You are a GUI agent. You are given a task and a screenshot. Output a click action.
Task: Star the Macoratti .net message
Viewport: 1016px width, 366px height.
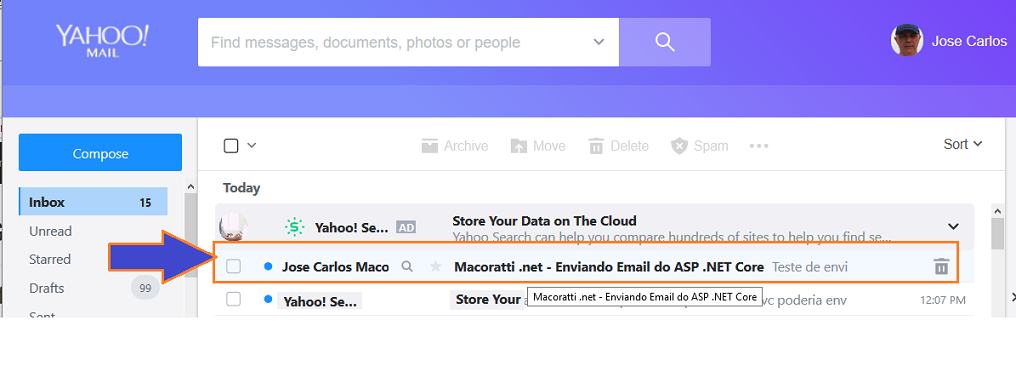435,266
